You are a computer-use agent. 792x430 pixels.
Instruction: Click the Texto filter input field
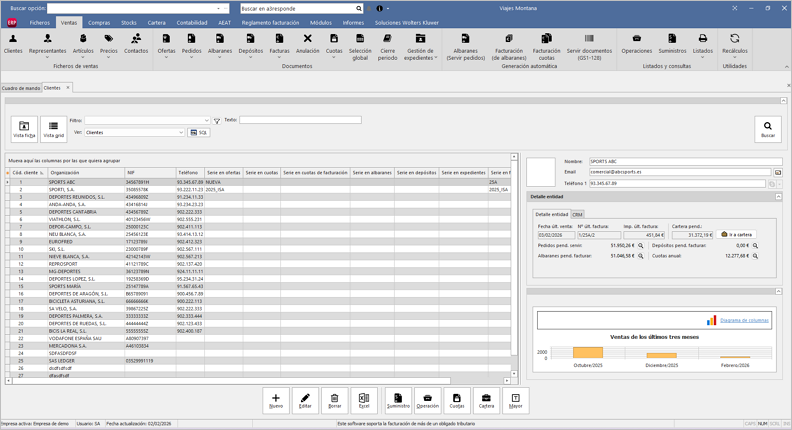click(x=300, y=120)
